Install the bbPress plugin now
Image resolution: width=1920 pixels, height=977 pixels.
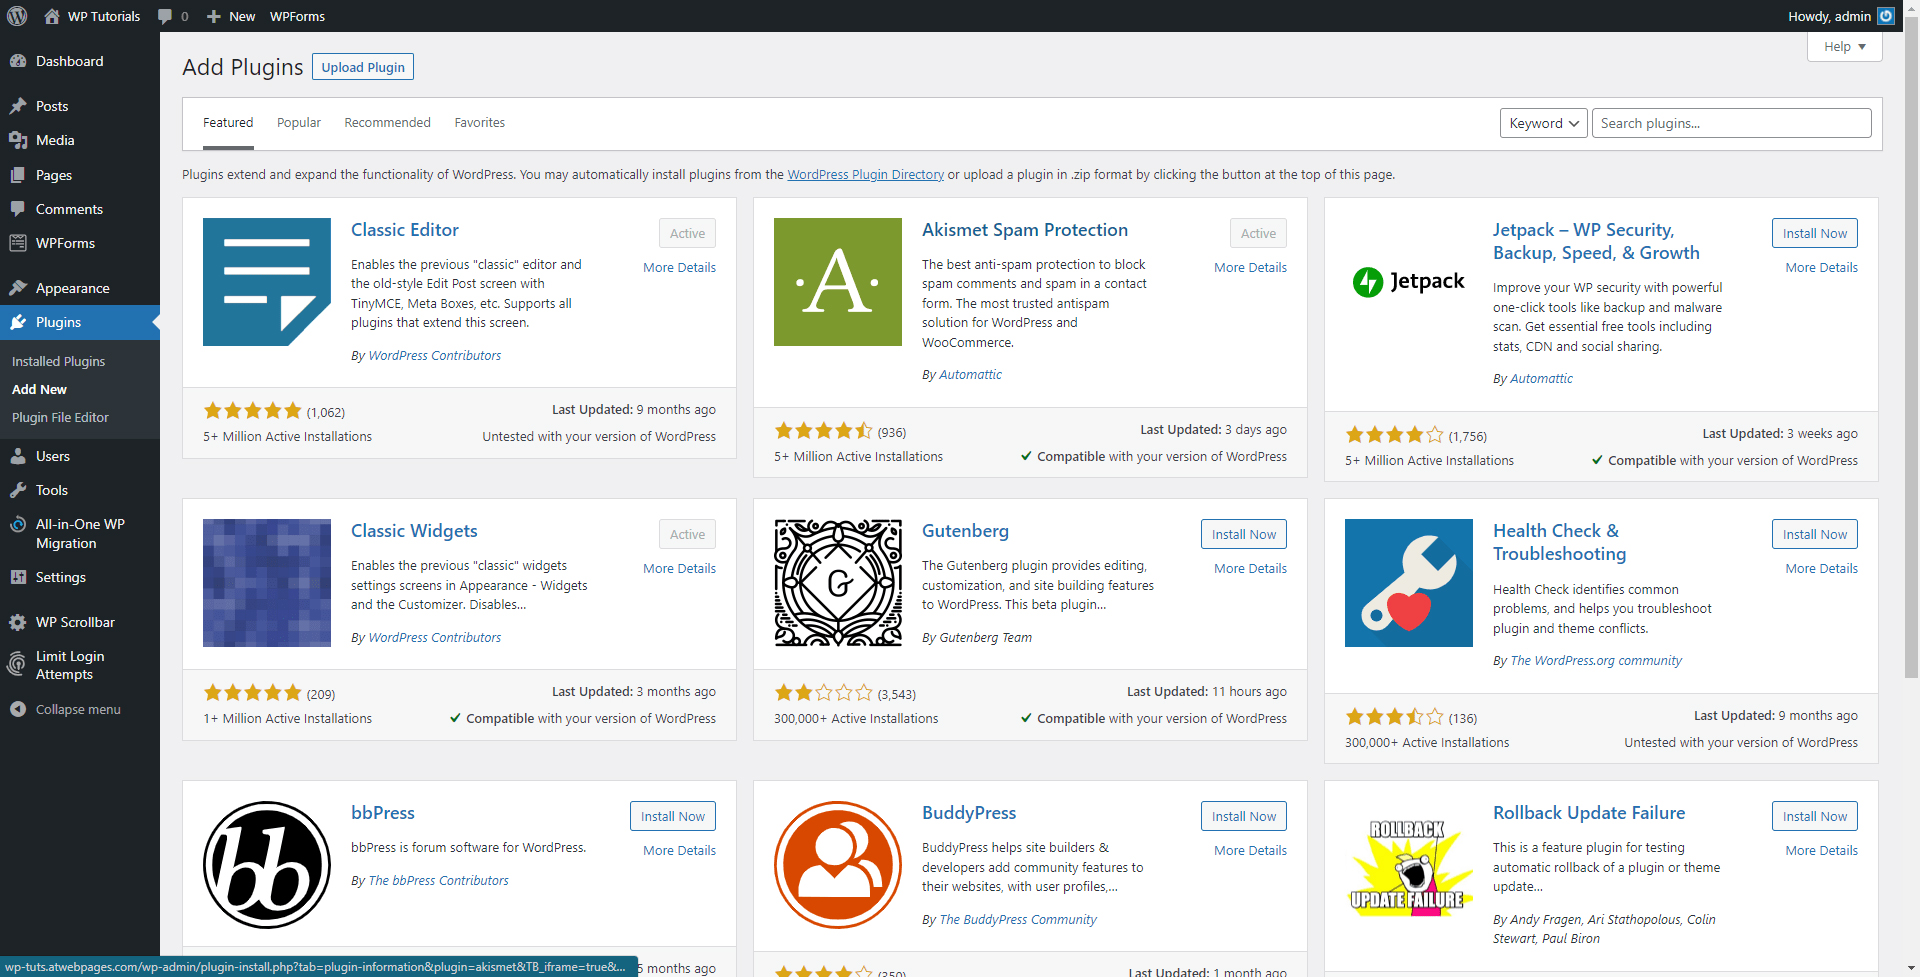pyautogui.click(x=673, y=816)
